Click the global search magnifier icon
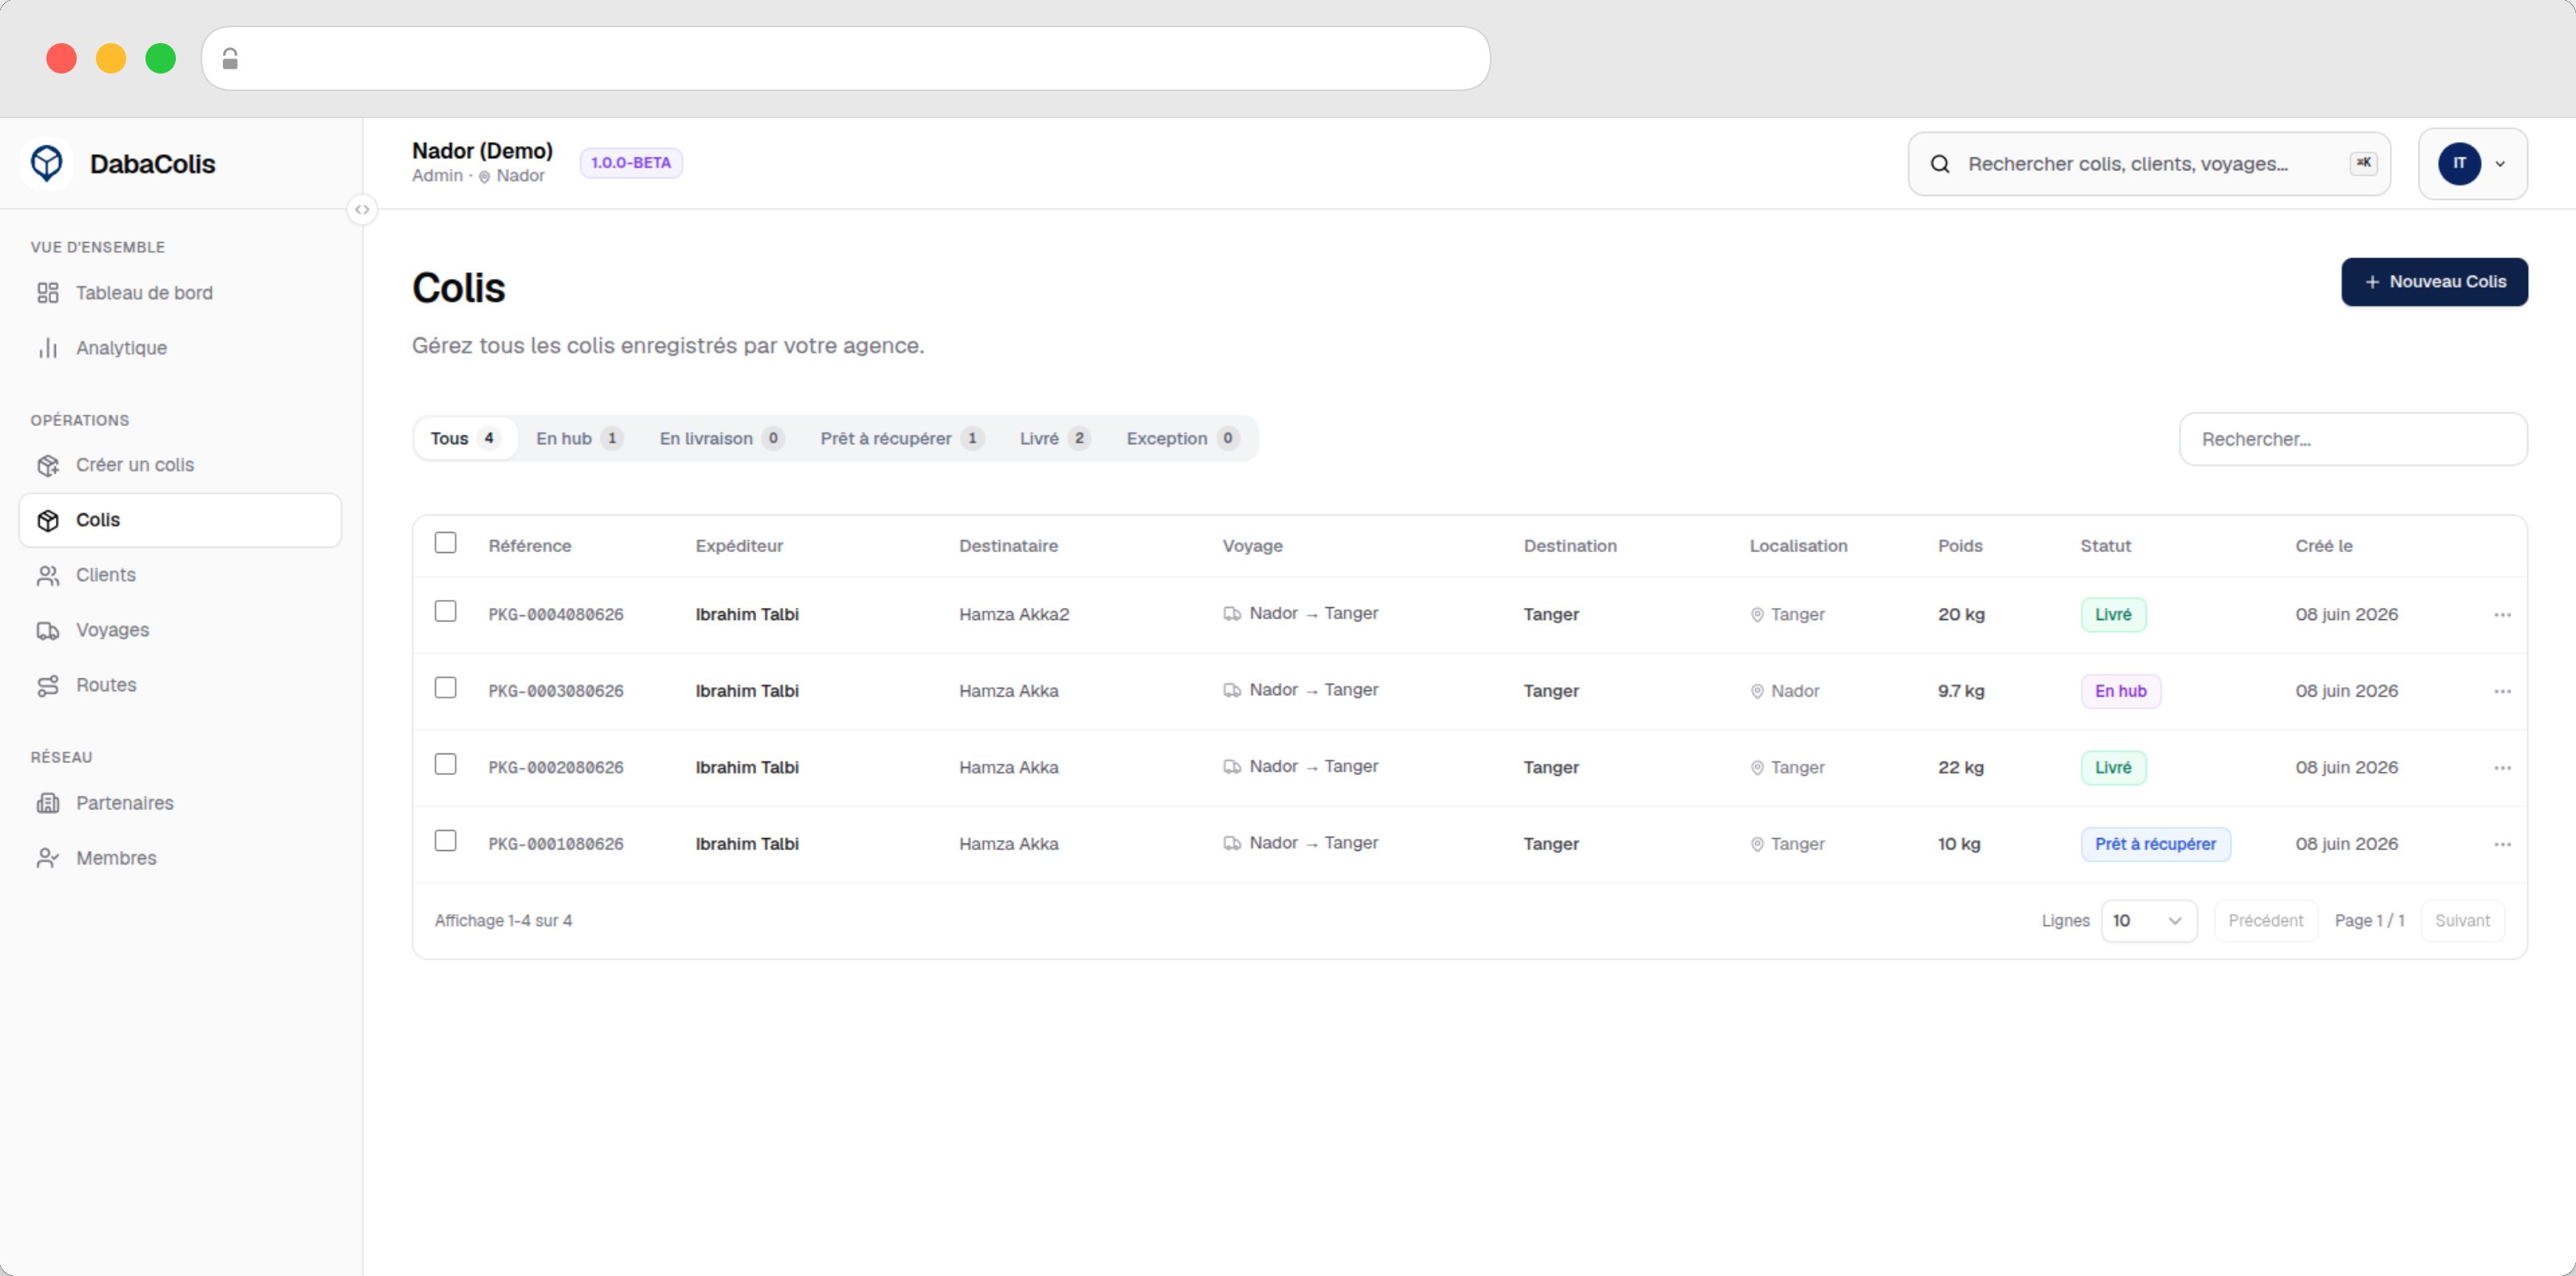Screen dimensions: 2576x1276 [1939, 164]
